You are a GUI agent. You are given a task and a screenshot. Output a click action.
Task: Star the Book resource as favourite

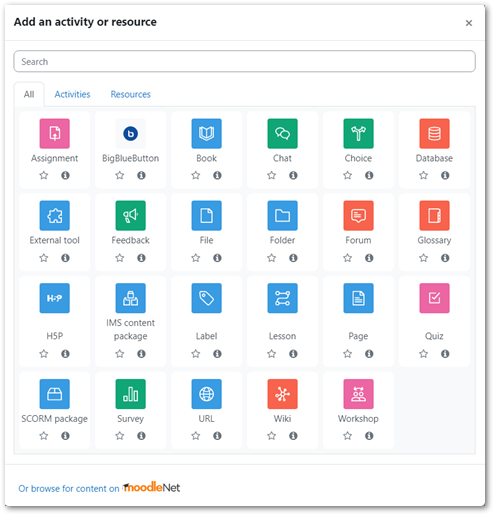196,175
